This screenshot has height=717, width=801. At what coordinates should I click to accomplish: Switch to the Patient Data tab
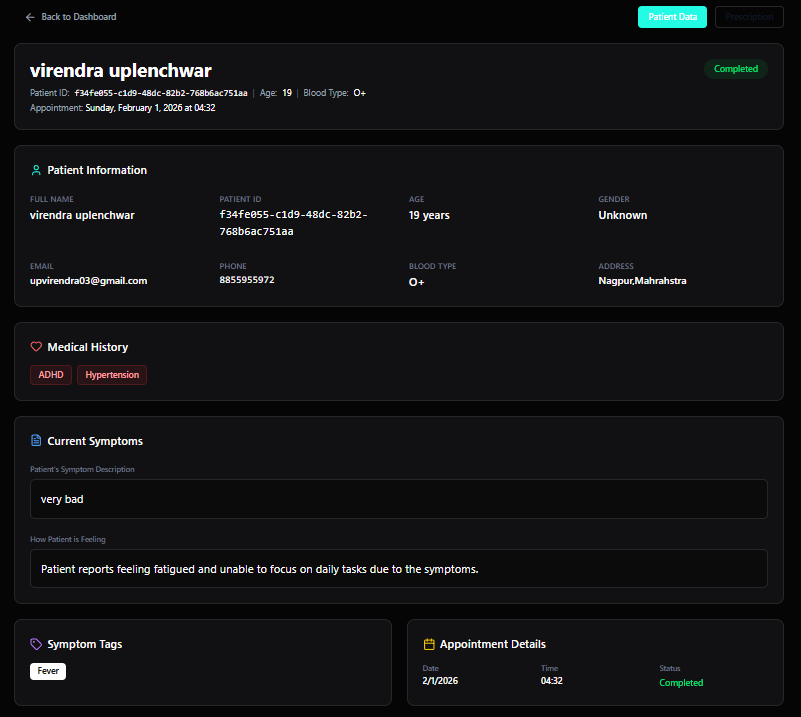pyautogui.click(x=672, y=17)
